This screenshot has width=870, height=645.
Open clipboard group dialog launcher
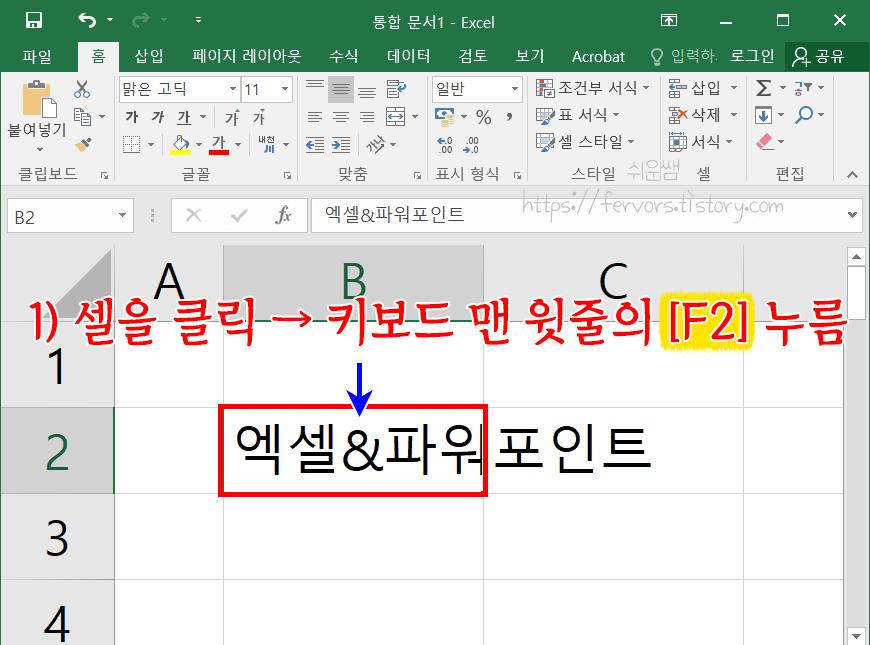tap(104, 175)
